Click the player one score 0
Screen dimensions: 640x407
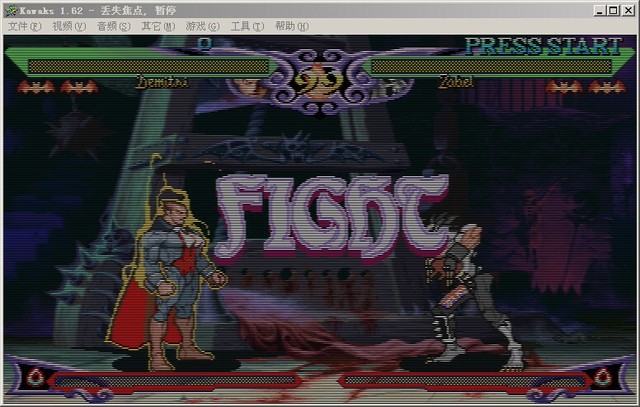click(x=205, y=43)
